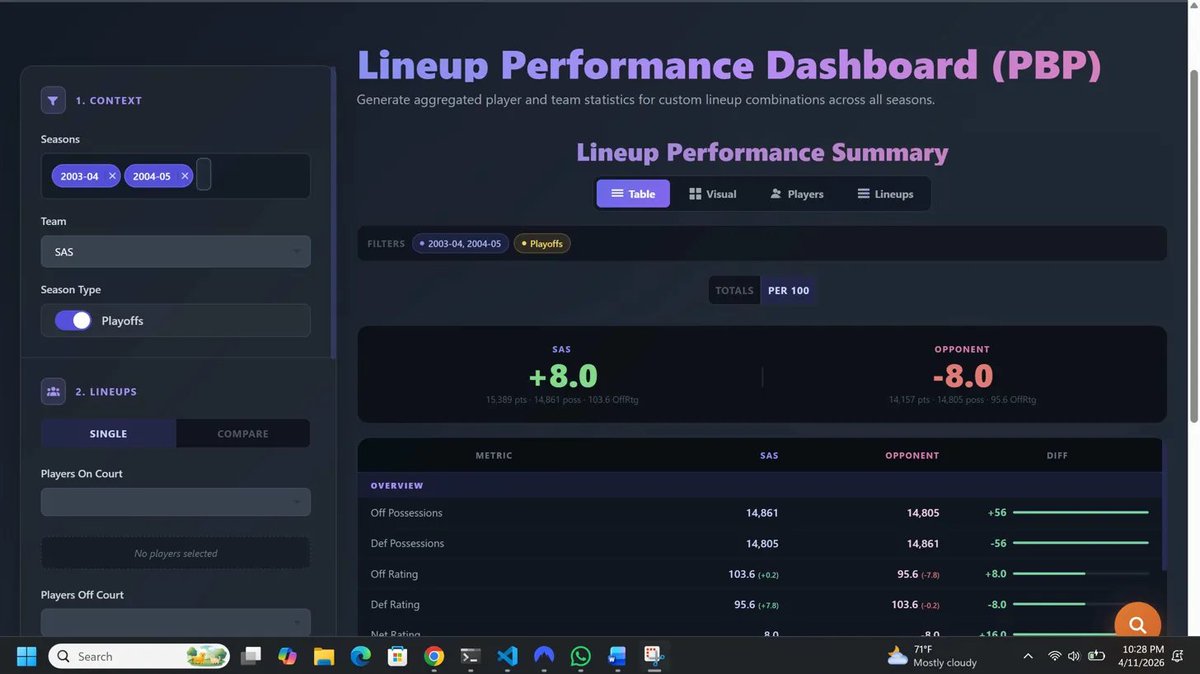Image resolution: width=1200 pixels, height=674 pixels.
Task: Click the Def Rating row label
Action: (x=394, y=604)
